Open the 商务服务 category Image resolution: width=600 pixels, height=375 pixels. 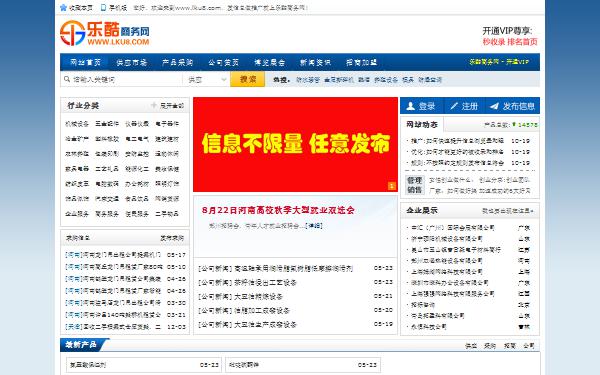click(107, 214)
